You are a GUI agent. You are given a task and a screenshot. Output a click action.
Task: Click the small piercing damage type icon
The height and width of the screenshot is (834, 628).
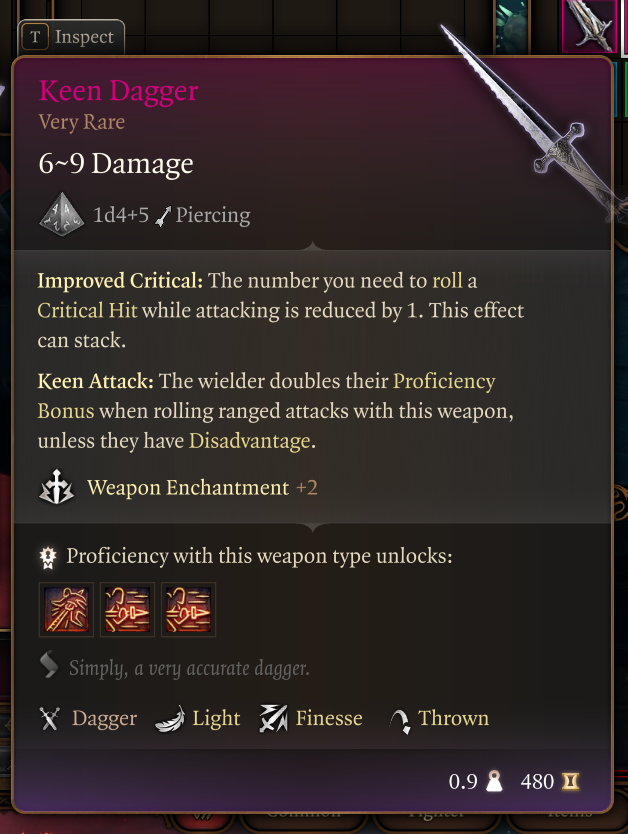point(163,216)
